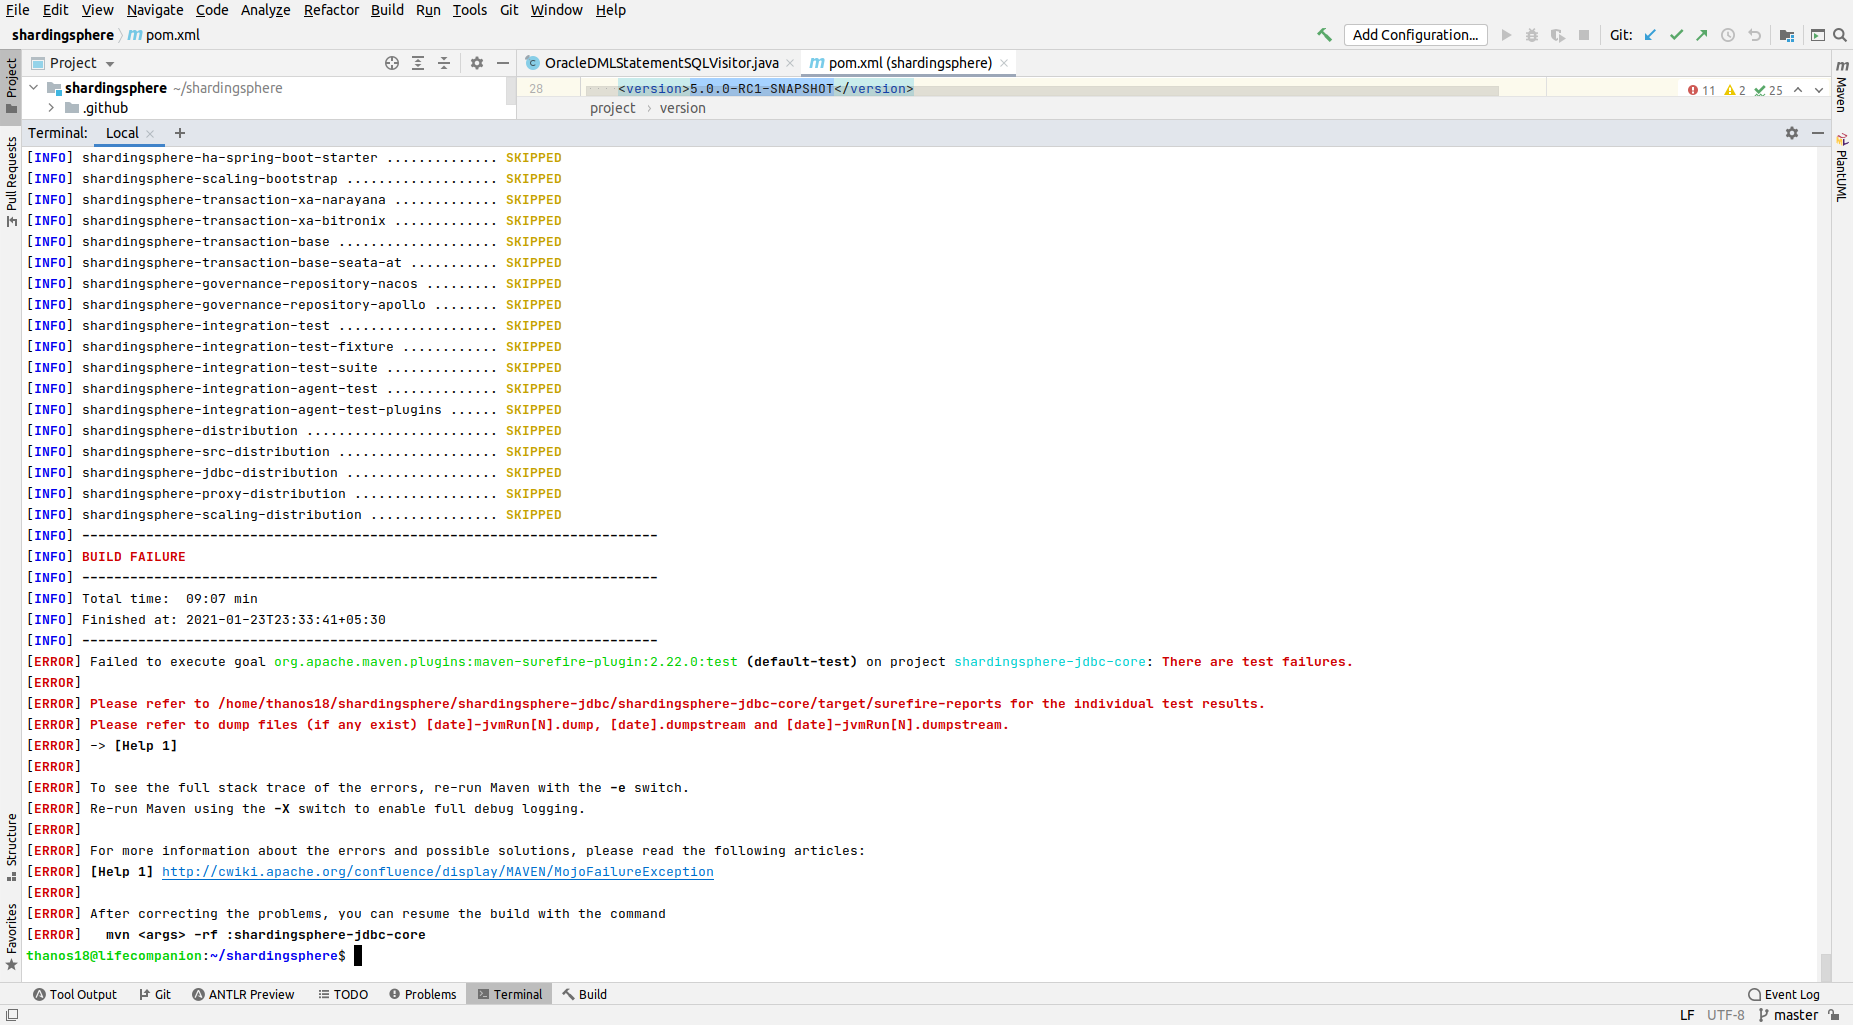Screen dimensions: 1853x1025
Task: Collapse all nodes in the Project panel
Action: (x=444, y=63)
